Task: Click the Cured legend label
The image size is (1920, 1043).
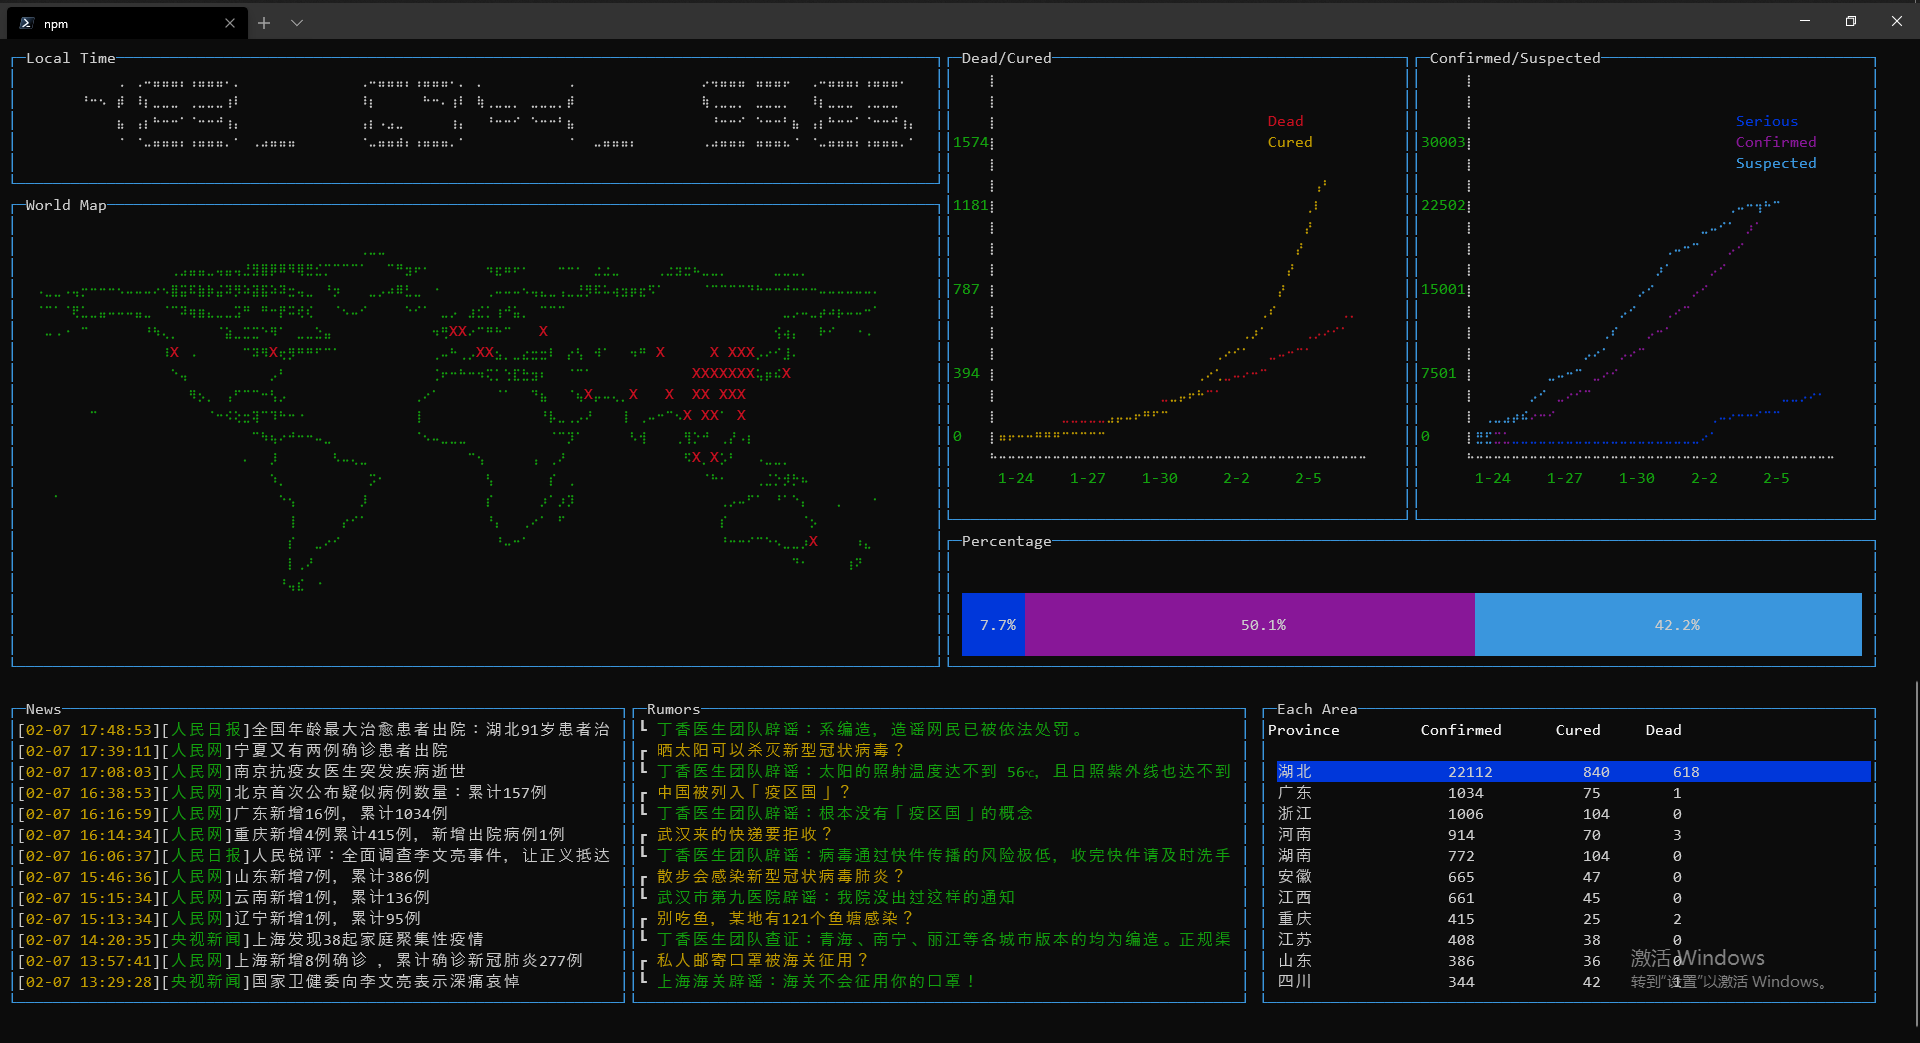Action: (x=1290, y=142)
